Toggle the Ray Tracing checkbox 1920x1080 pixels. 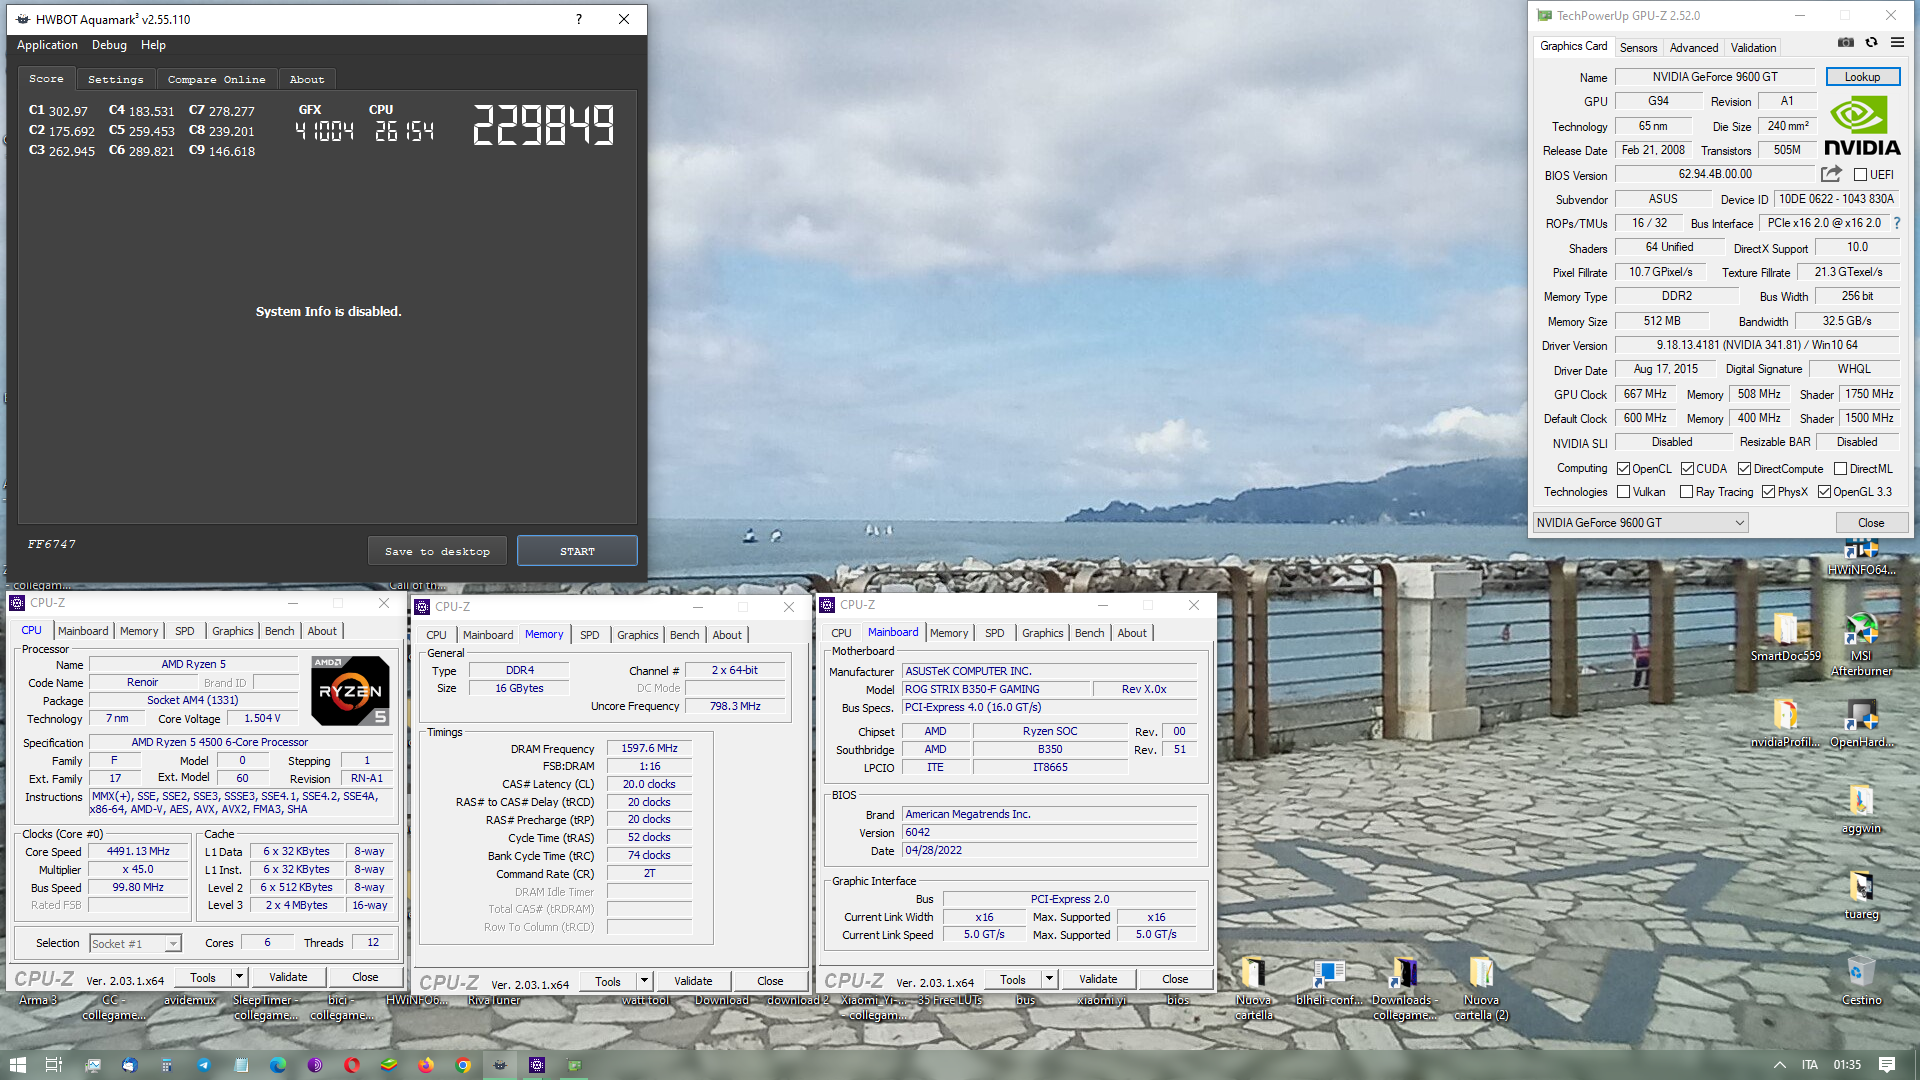[x=1687, y=492]
